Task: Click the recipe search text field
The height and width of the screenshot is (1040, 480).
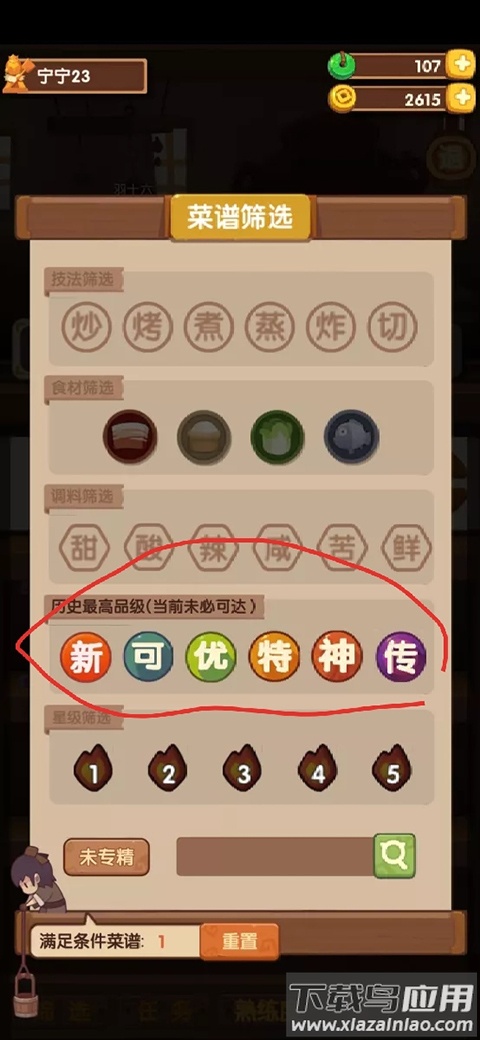Action: pos(275,856)
